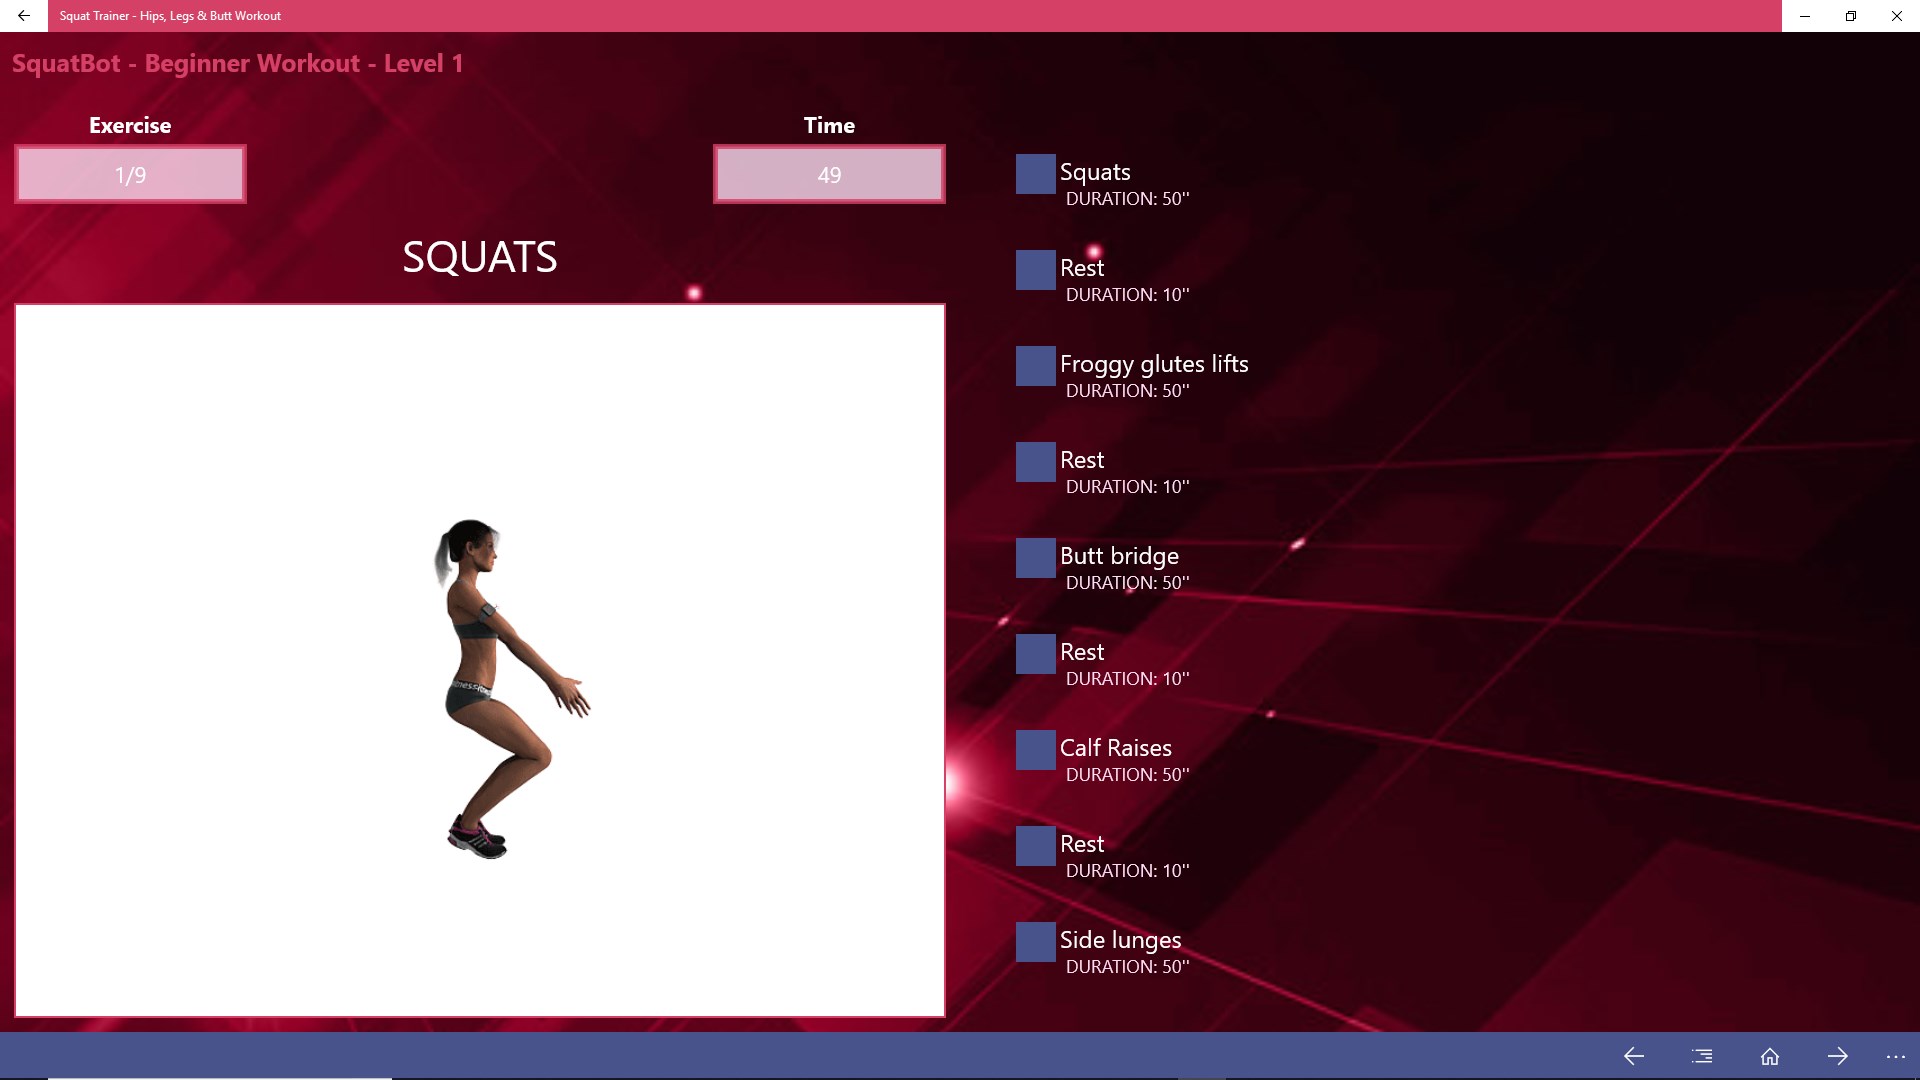
Task: Click the blue square beside Squats
Action: pyautogui.click(x=1035, y=174)
